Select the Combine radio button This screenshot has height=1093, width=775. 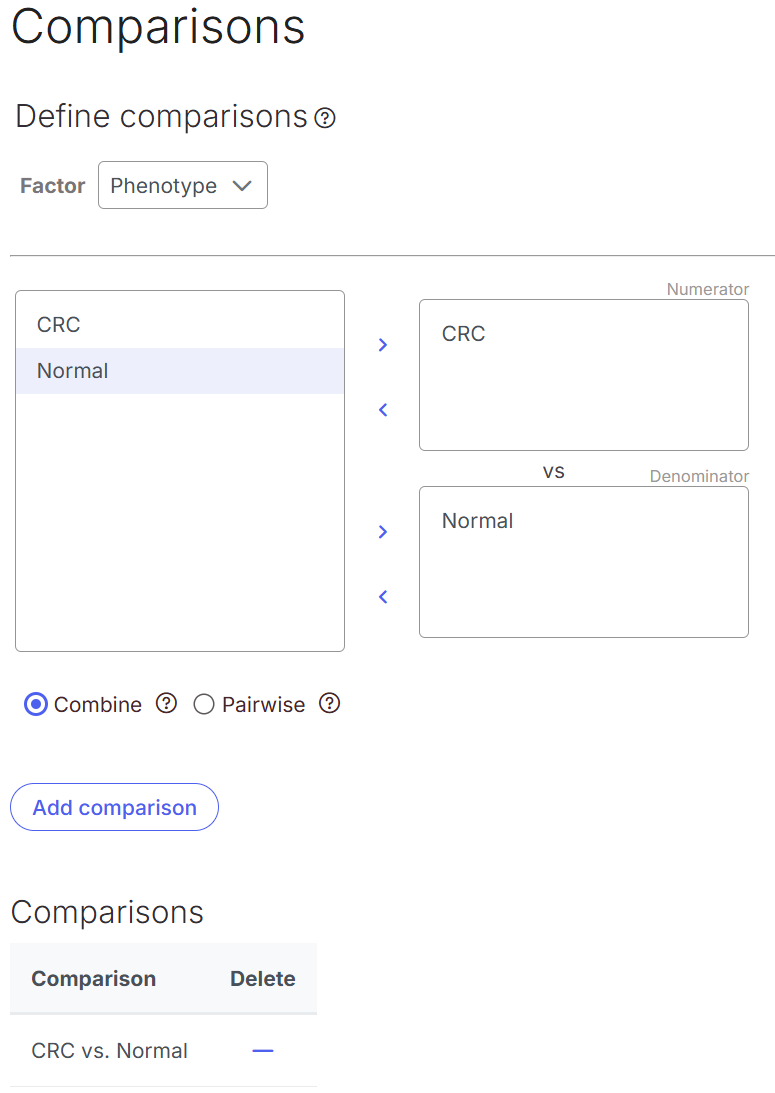point(36,704)
